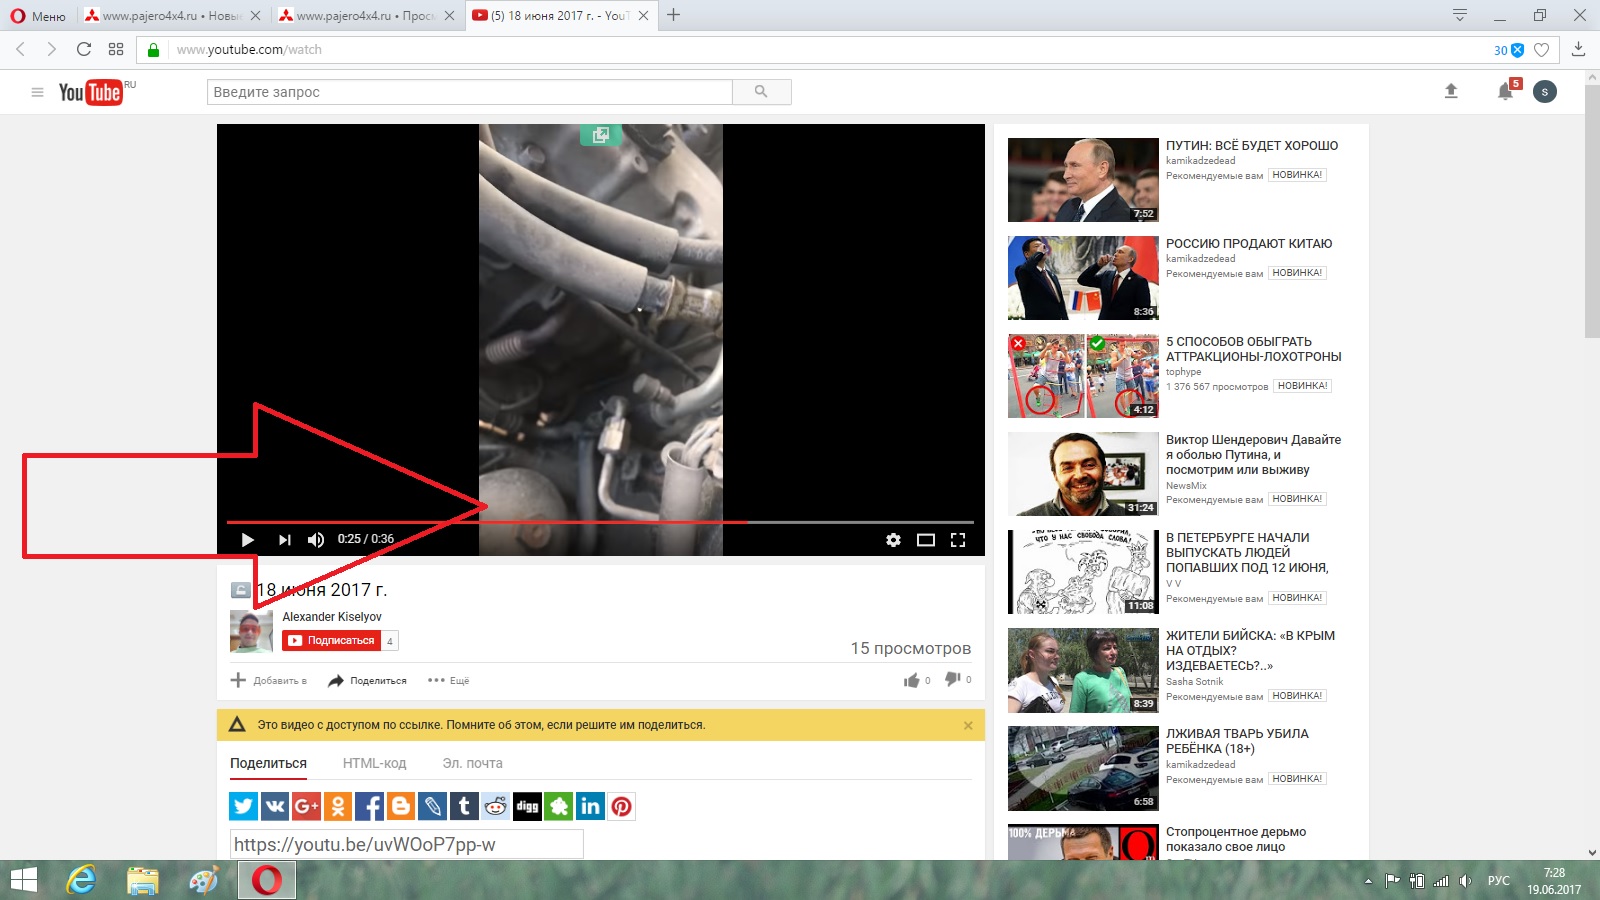This screenshot has width=1600, height=900.
Task: Seek on the video progress bar
Action: point(600,522)
